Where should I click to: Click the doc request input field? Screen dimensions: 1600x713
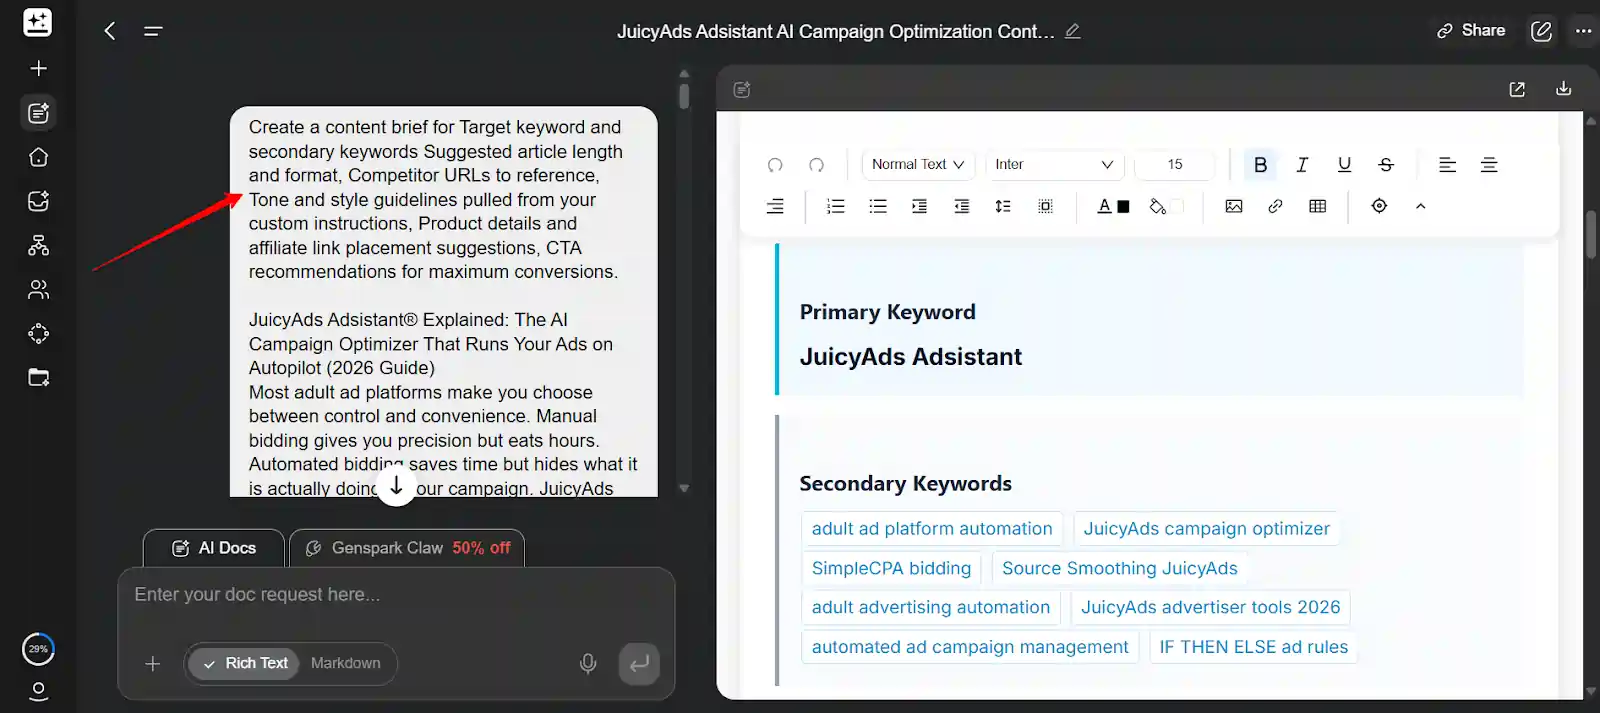[x=396, y=595]
